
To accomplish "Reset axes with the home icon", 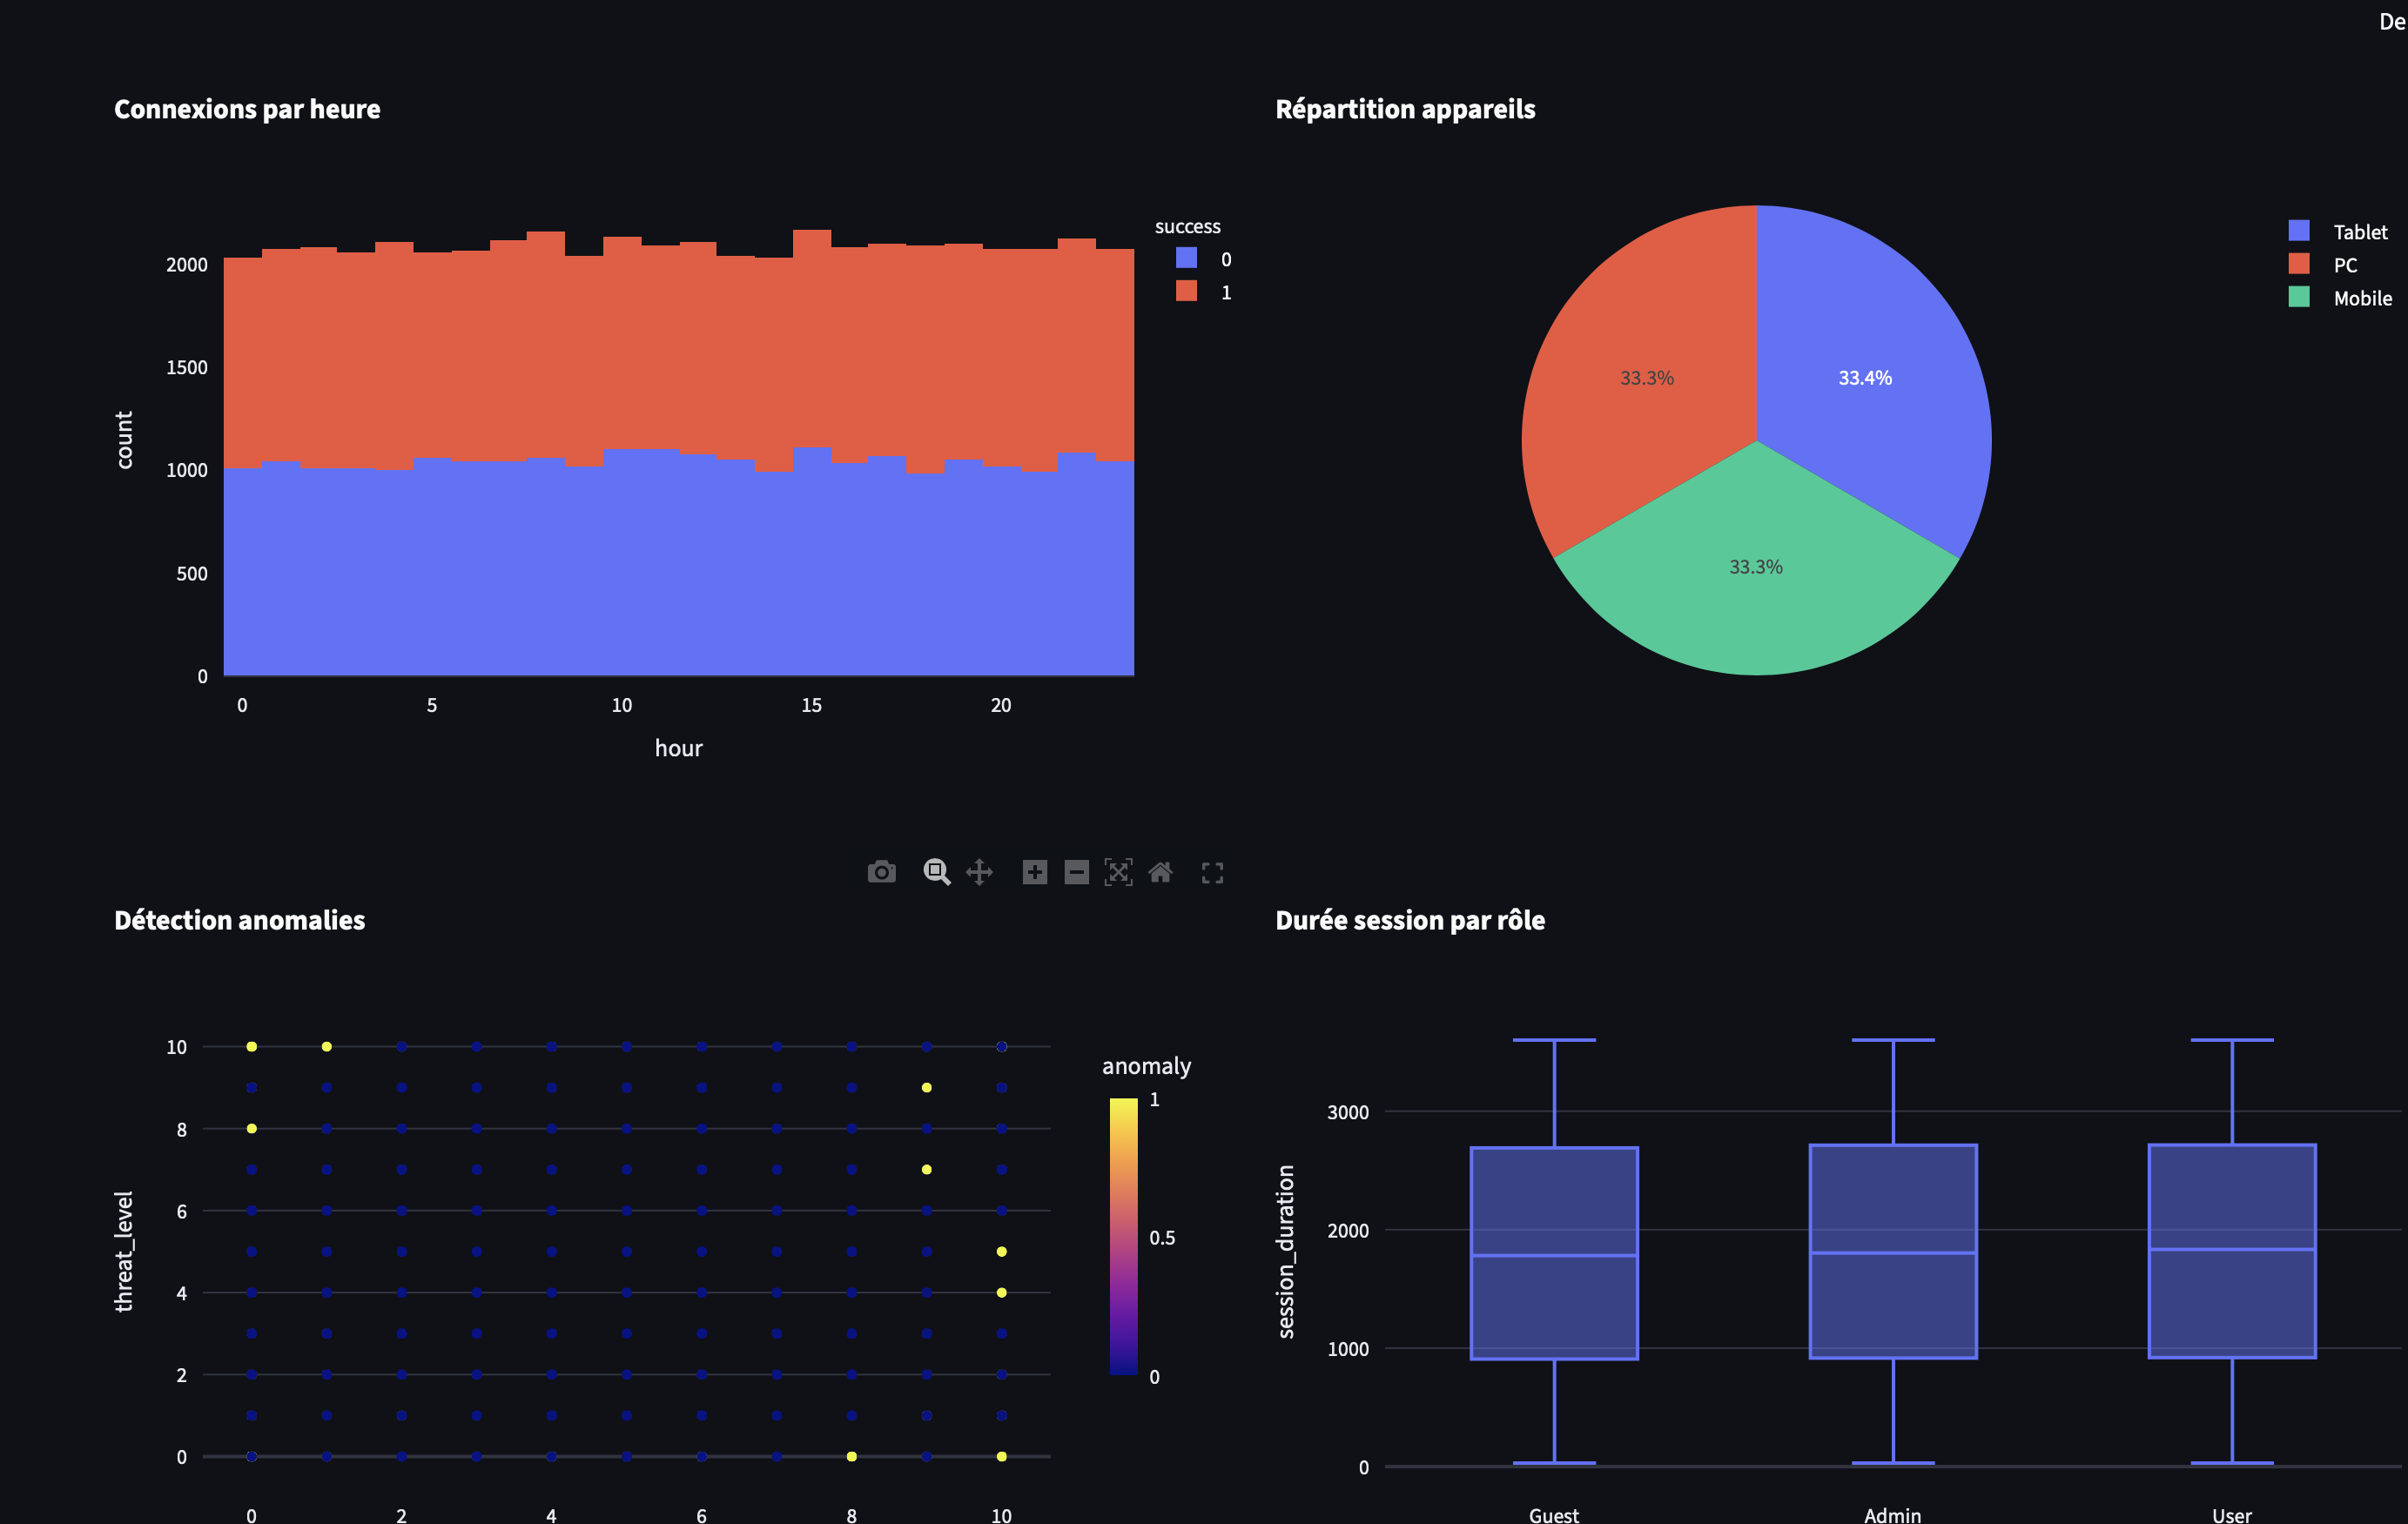I will click(x=1160, y=872).
